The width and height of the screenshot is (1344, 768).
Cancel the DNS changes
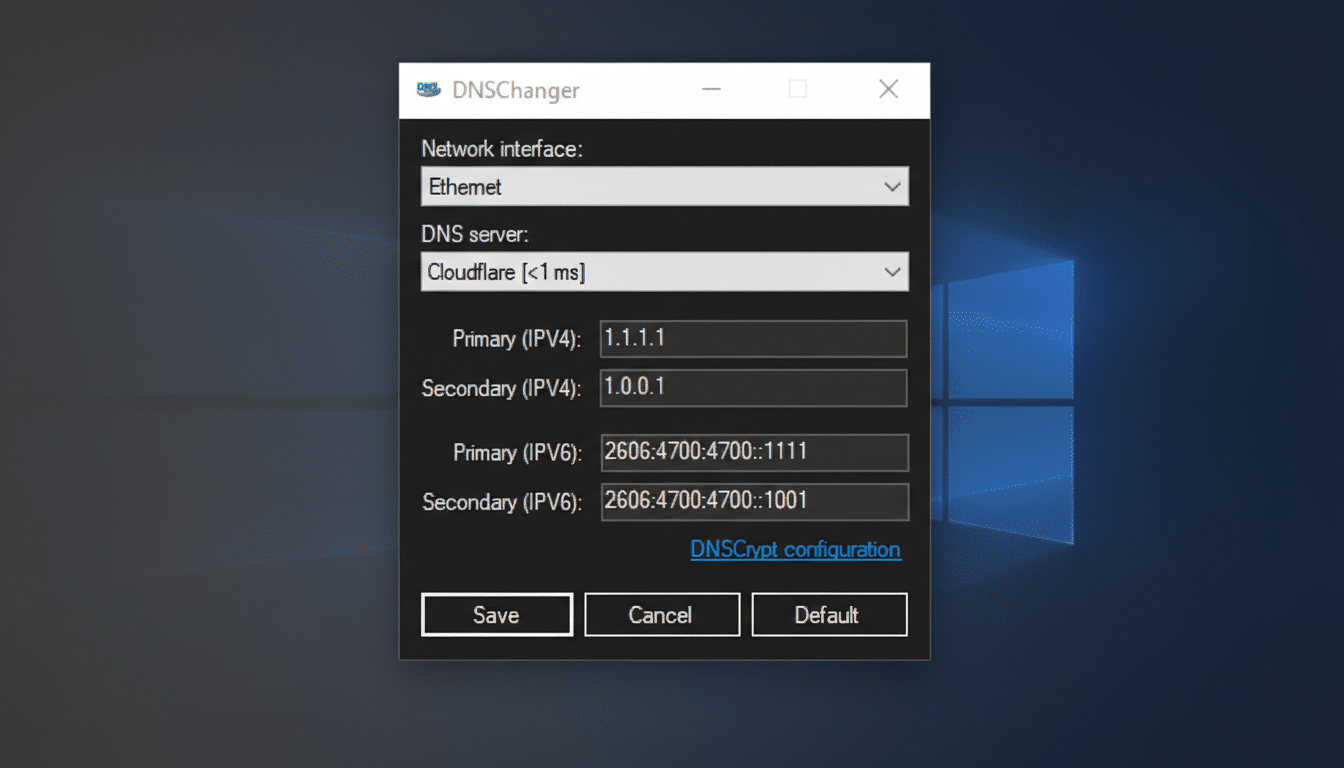click(662, 614)
